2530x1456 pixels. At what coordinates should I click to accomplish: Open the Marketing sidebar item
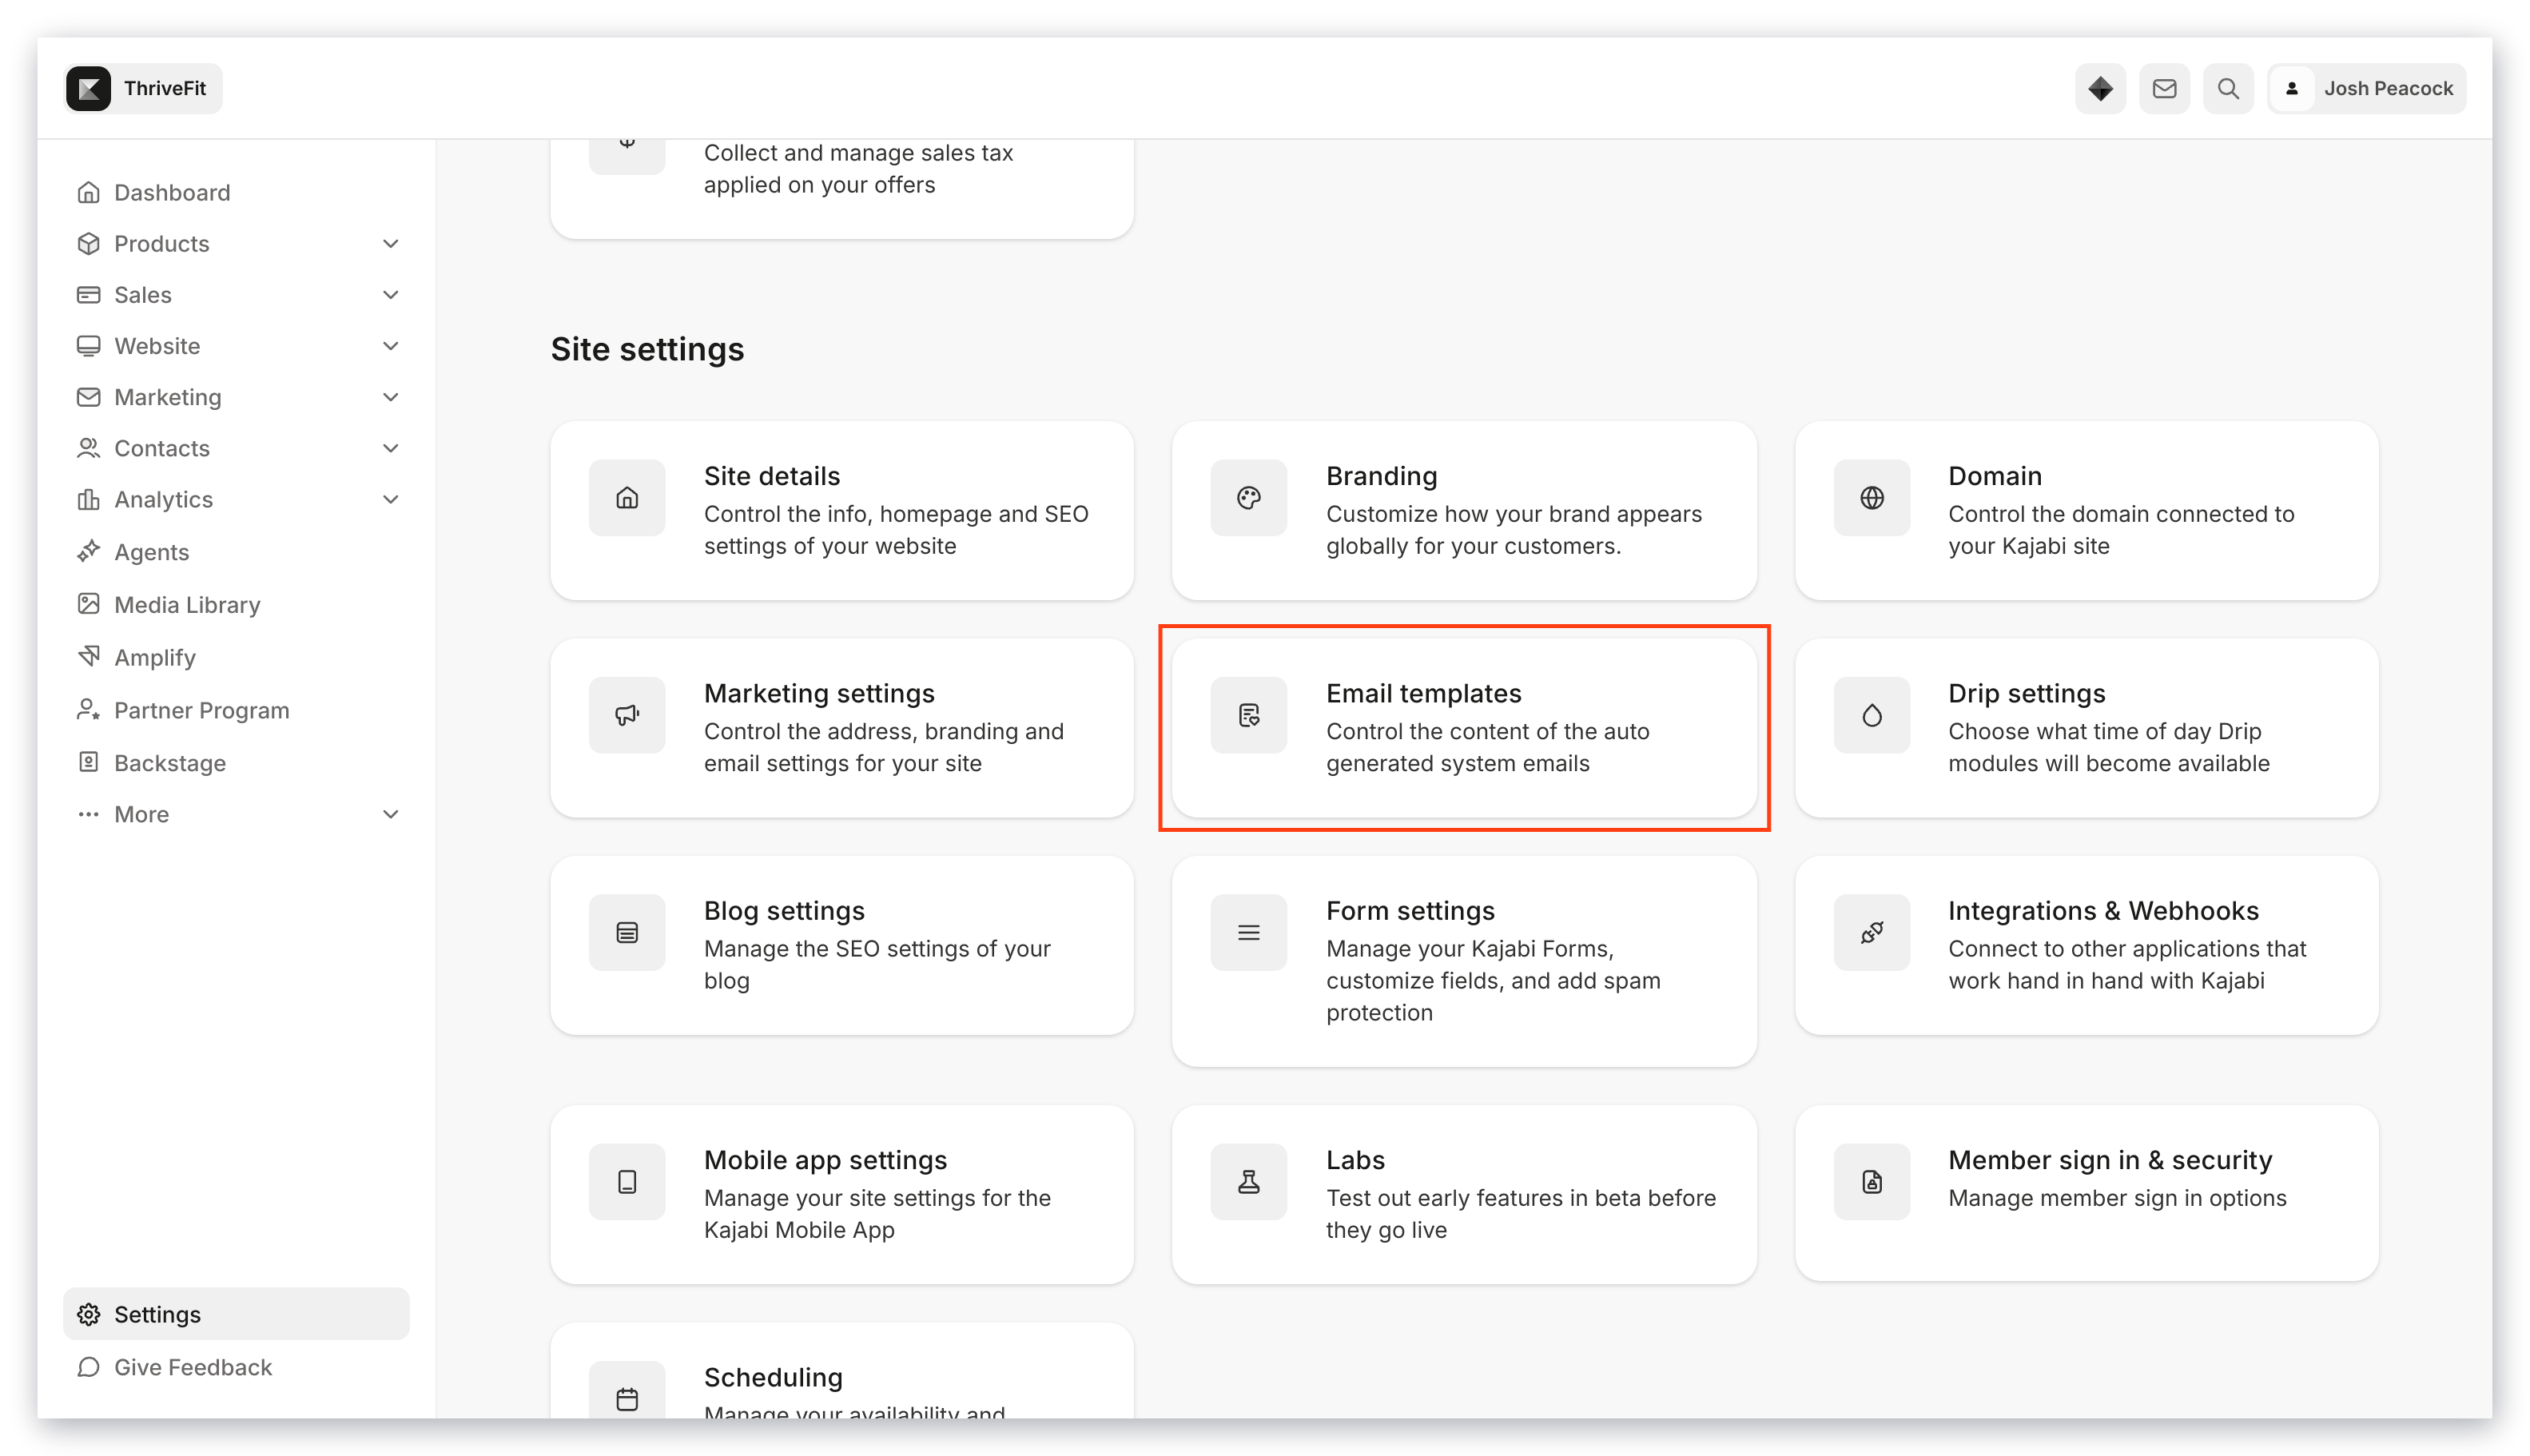click(167, 397)
